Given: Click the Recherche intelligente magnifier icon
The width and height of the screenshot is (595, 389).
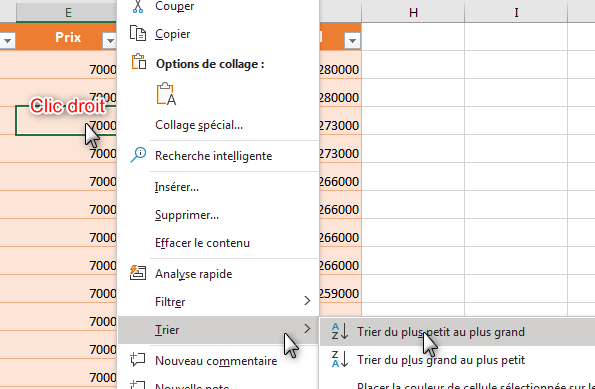Looking at the screenshot, I should click(138, 155).
